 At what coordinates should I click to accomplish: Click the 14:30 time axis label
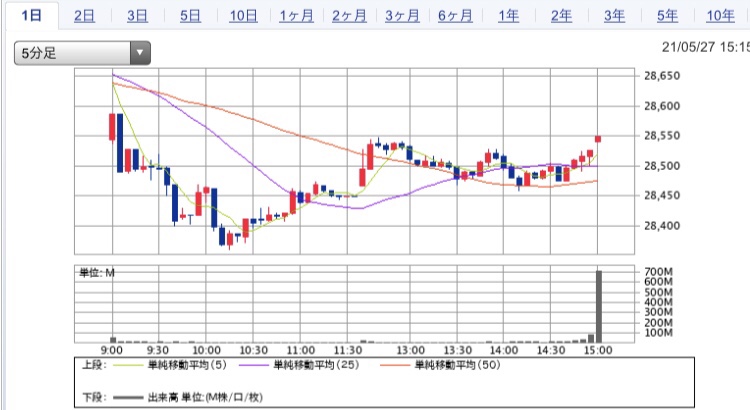click(x=551, y=350)
